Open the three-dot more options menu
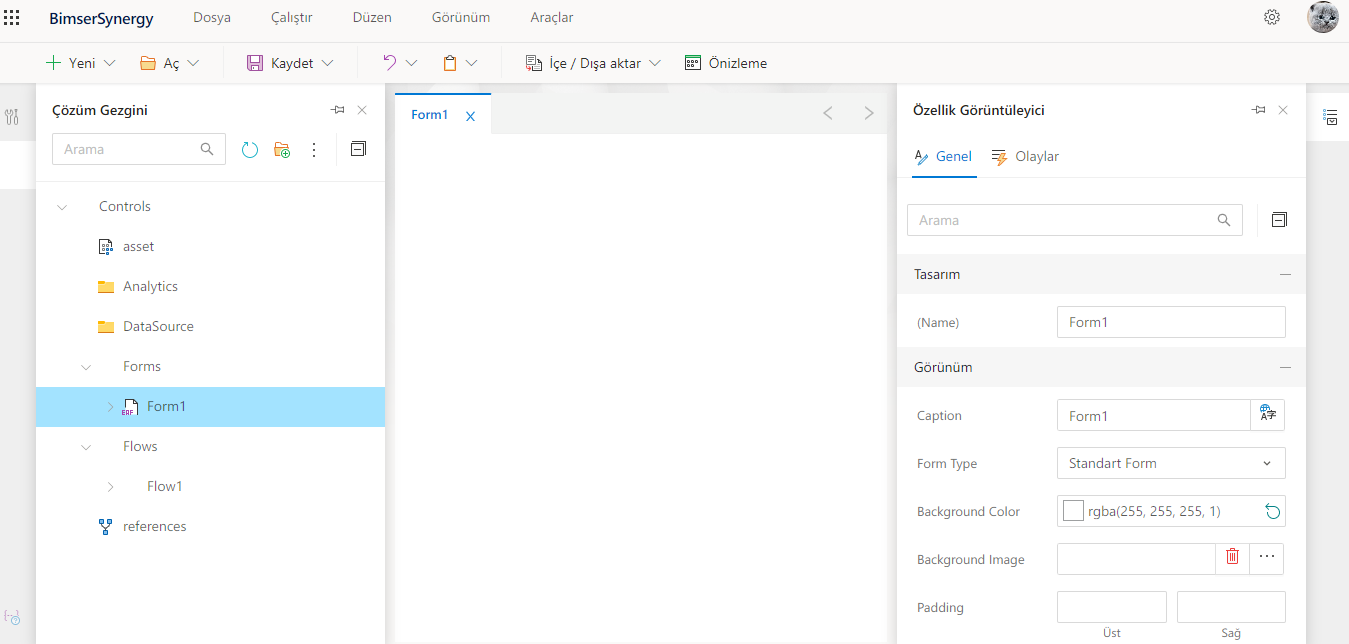The height and width of the screenshot is (644, 1349). (x=314, y=150)
